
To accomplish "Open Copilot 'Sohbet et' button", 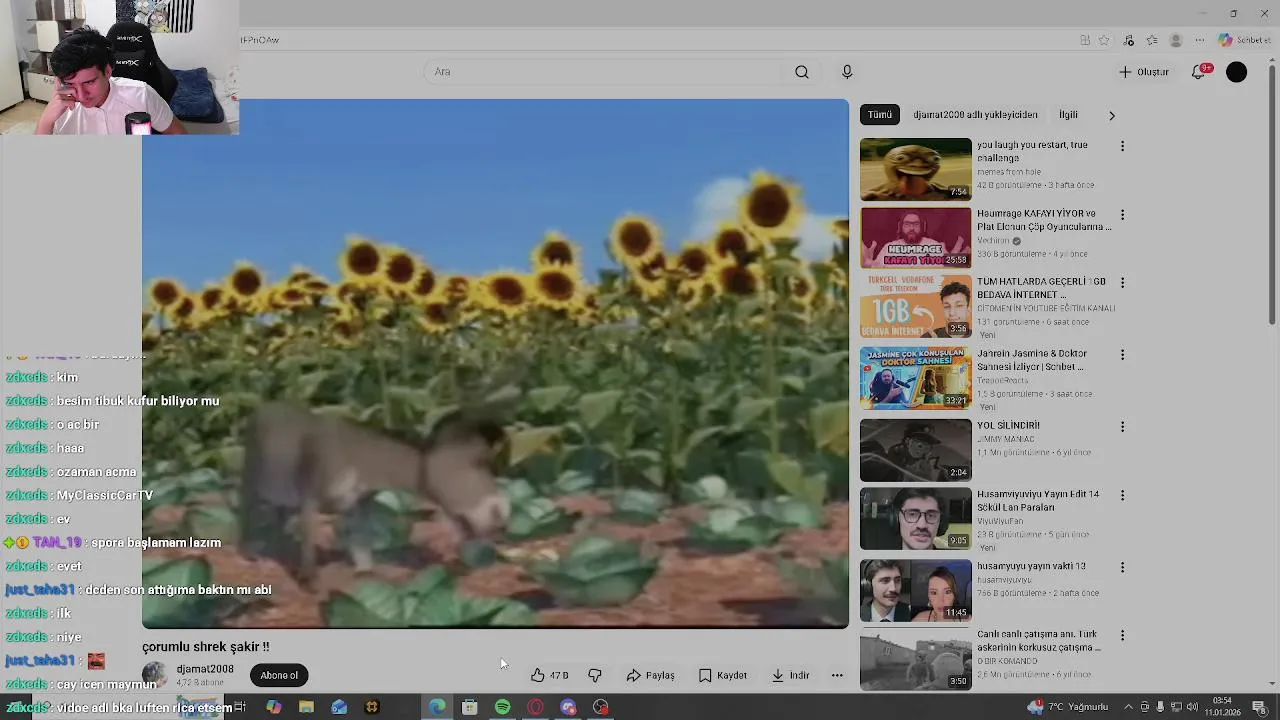I will pos(1244,40).
